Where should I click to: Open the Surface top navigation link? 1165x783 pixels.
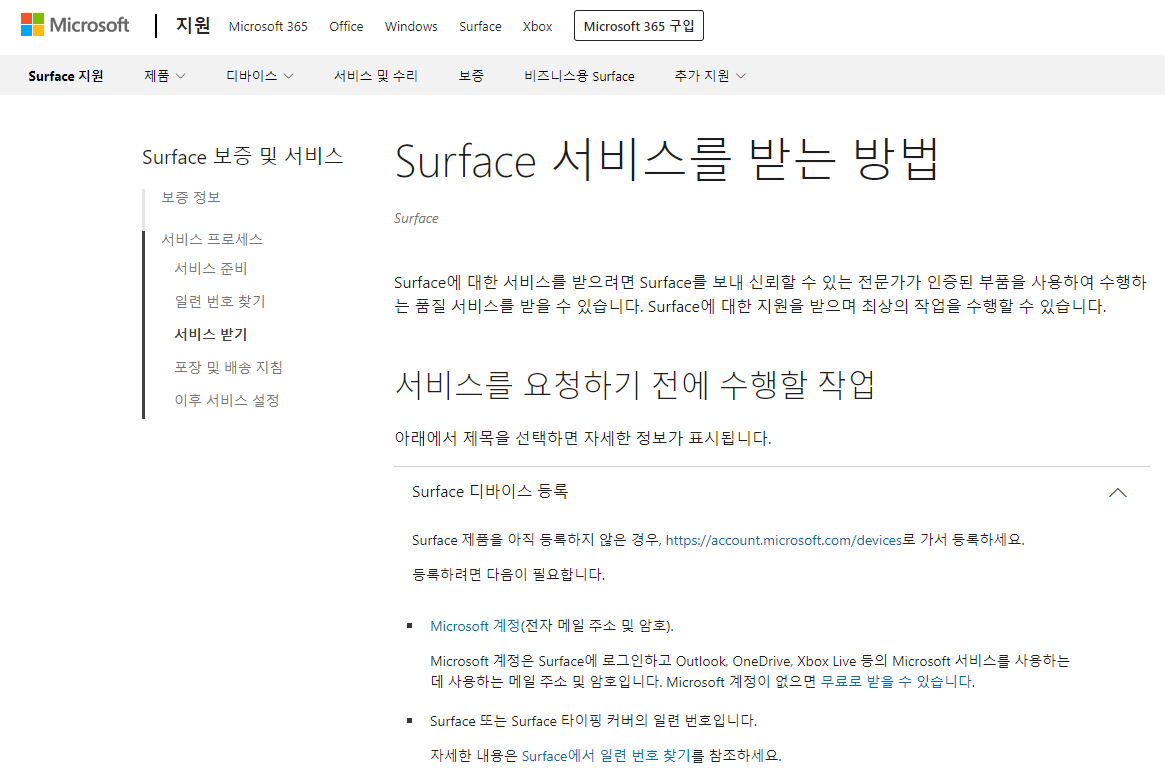tap(480, 26)
